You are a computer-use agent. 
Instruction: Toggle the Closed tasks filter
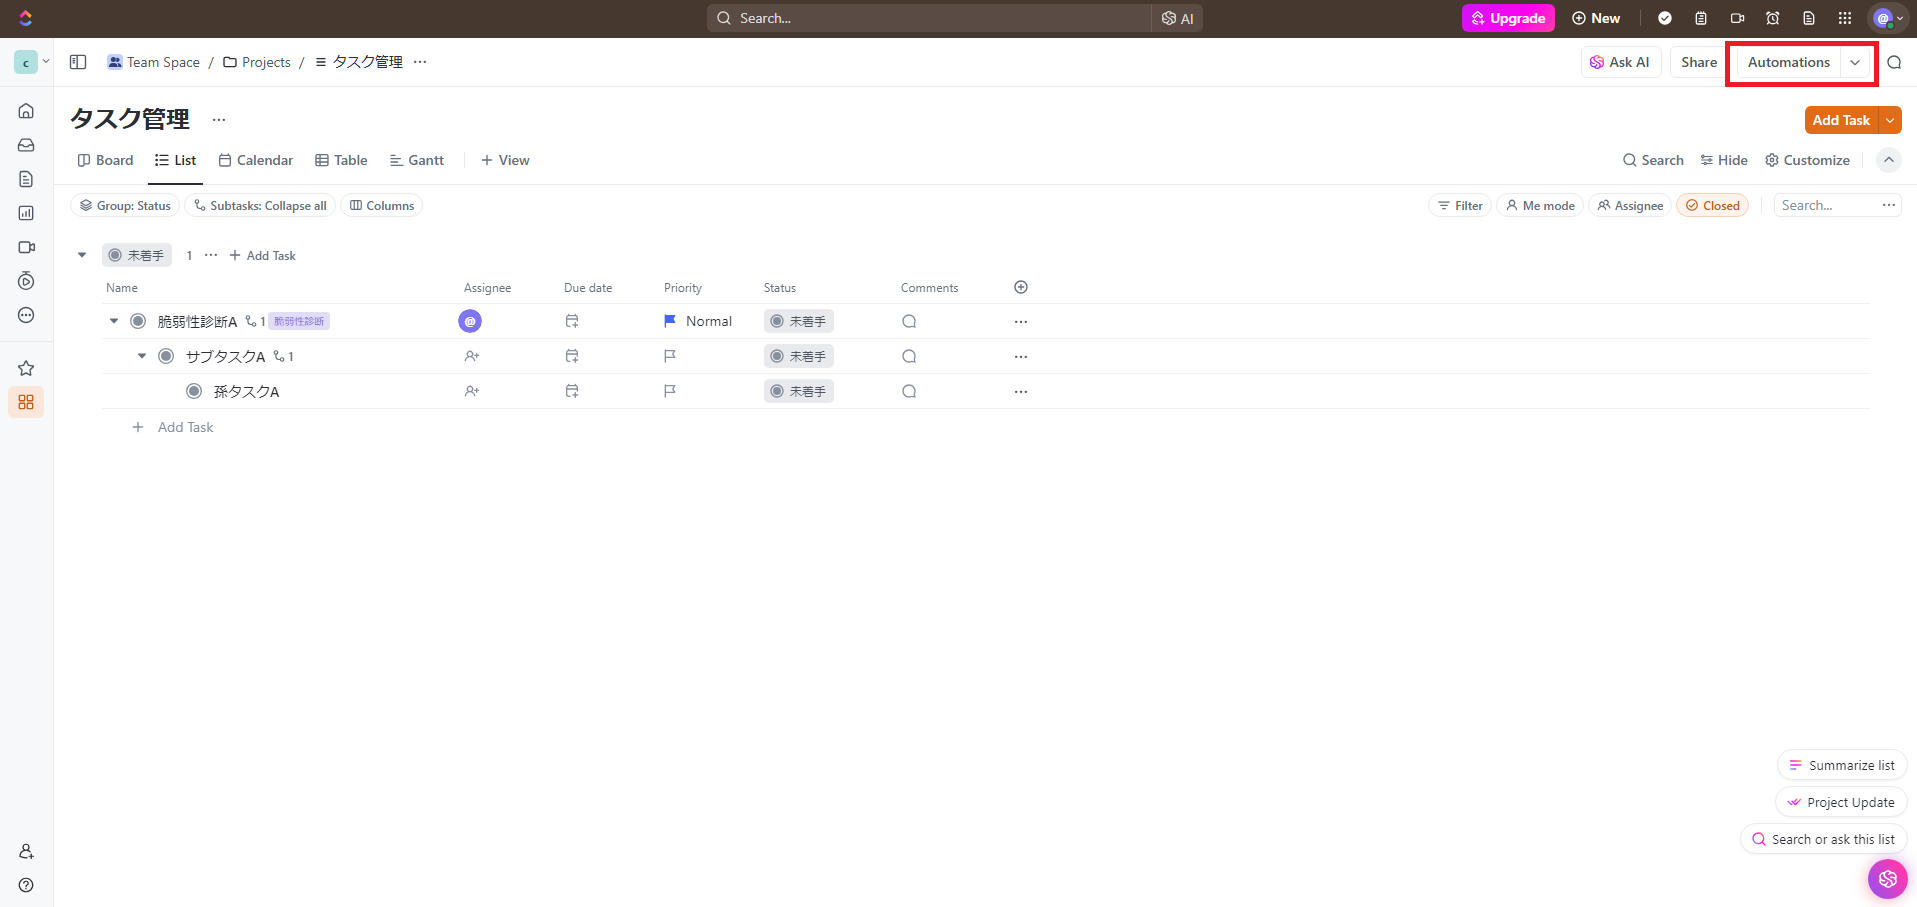[x=1713, y=206]
